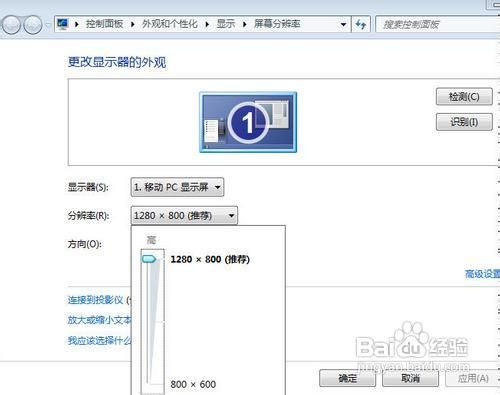Click the resolution slider thumb
The height and width of the screenshot is (395, 500).
coord(149,259)
